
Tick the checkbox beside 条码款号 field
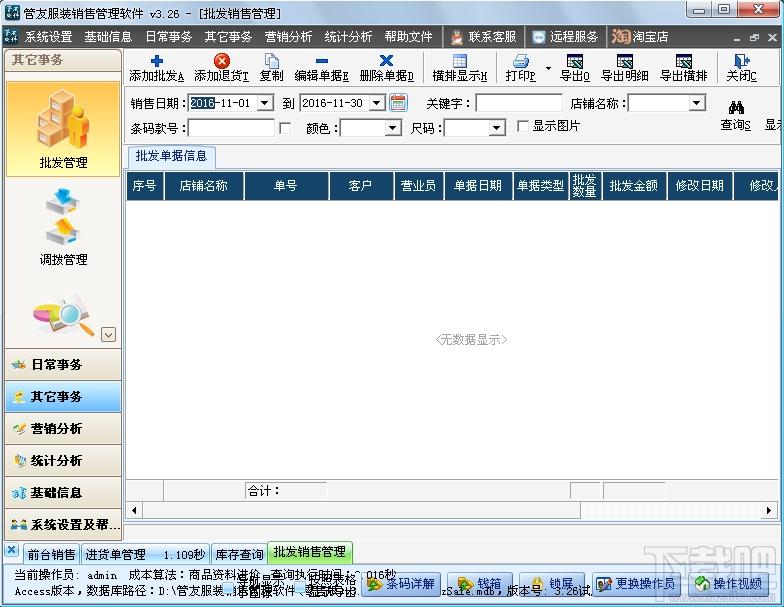click(285, 128)
